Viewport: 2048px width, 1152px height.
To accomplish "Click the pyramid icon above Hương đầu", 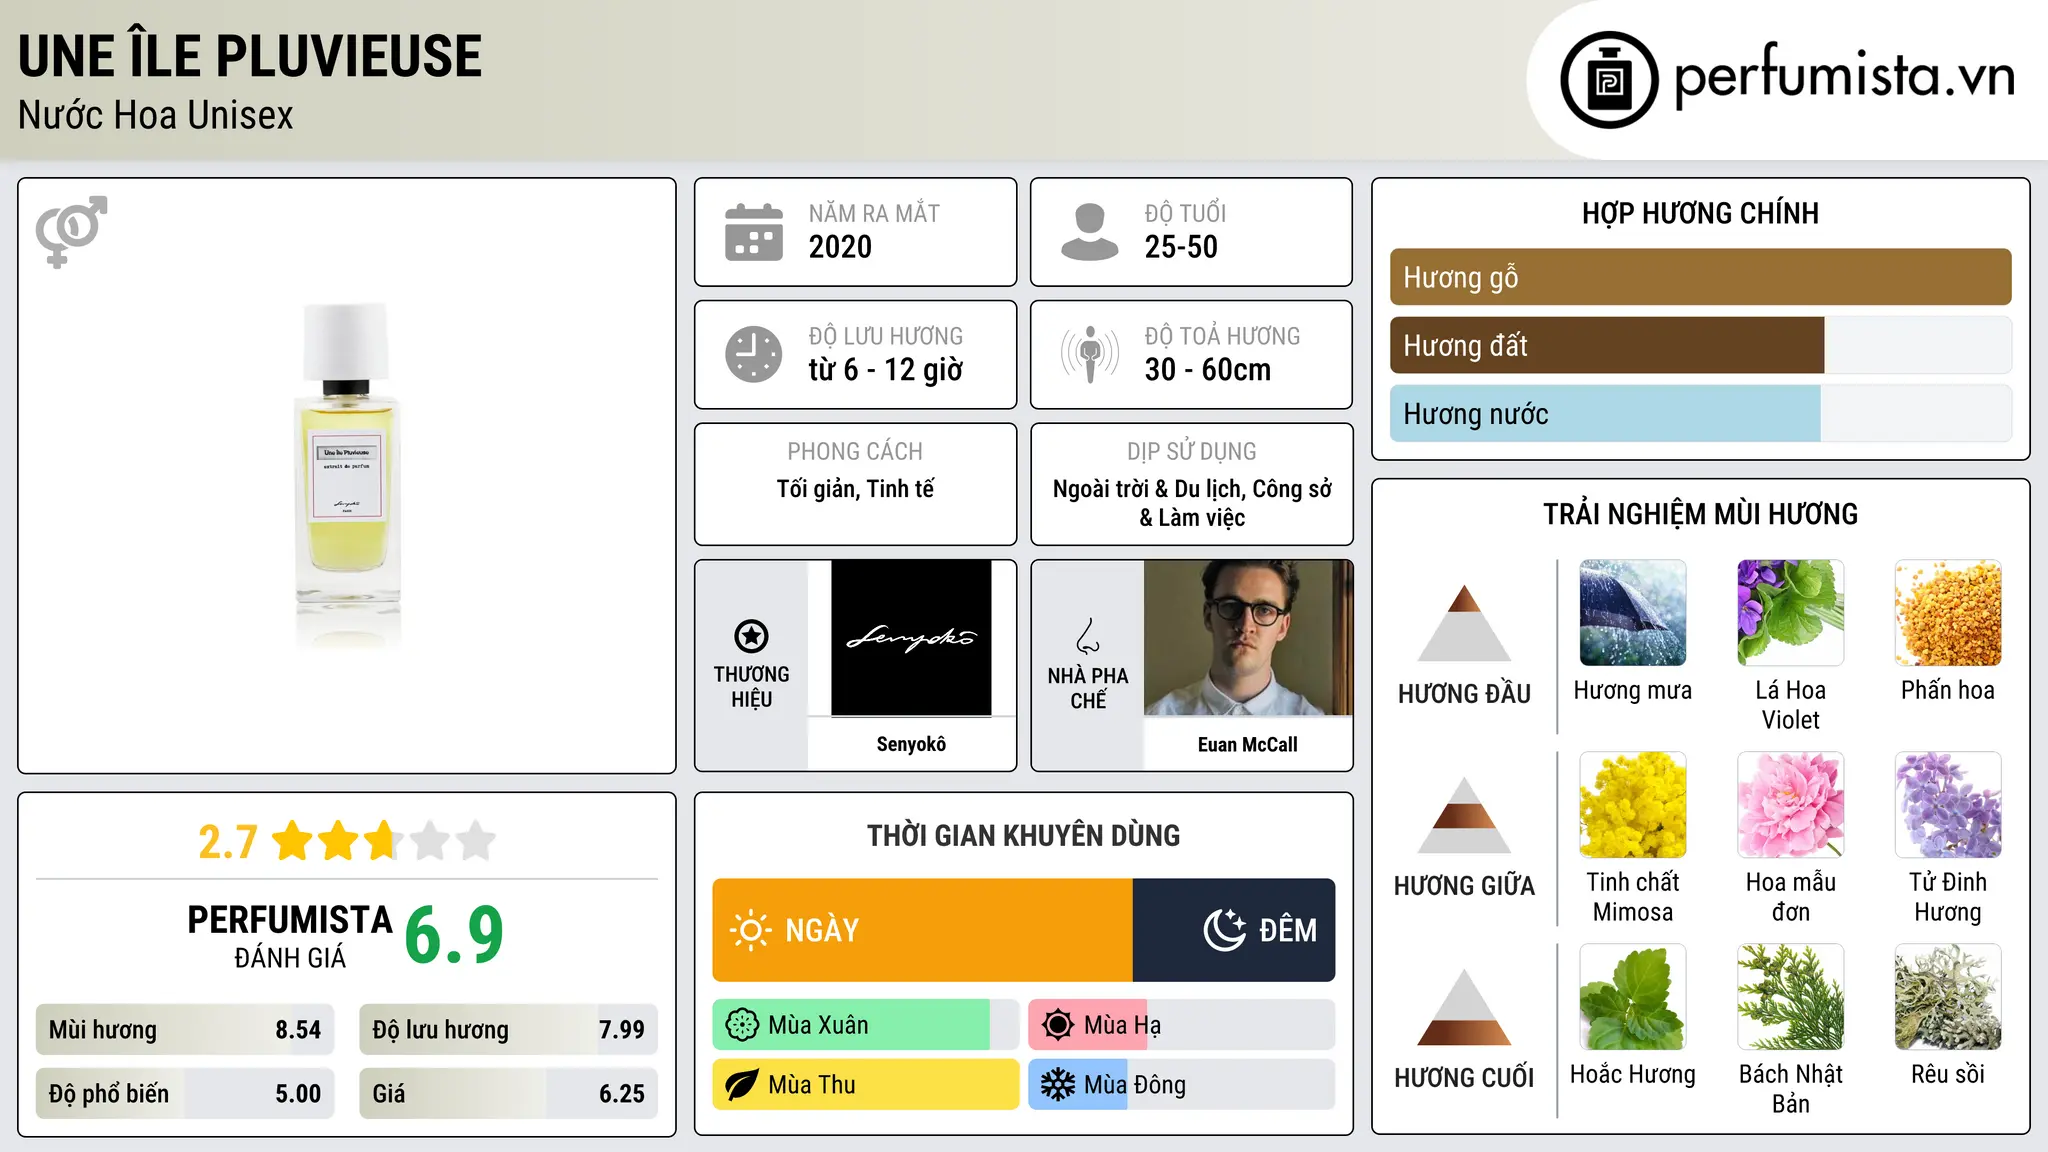I will click(1464, 623).
